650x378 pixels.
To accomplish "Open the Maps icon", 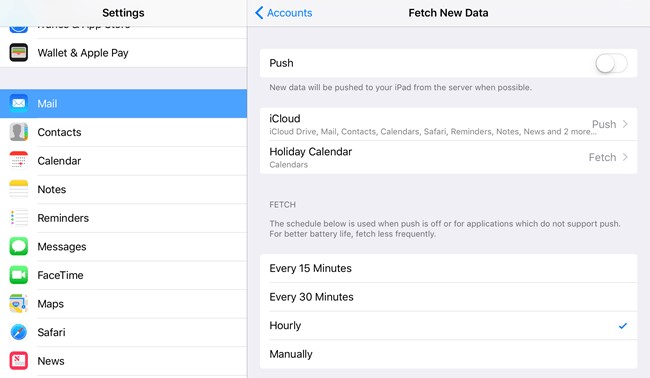I will [19, 304].
